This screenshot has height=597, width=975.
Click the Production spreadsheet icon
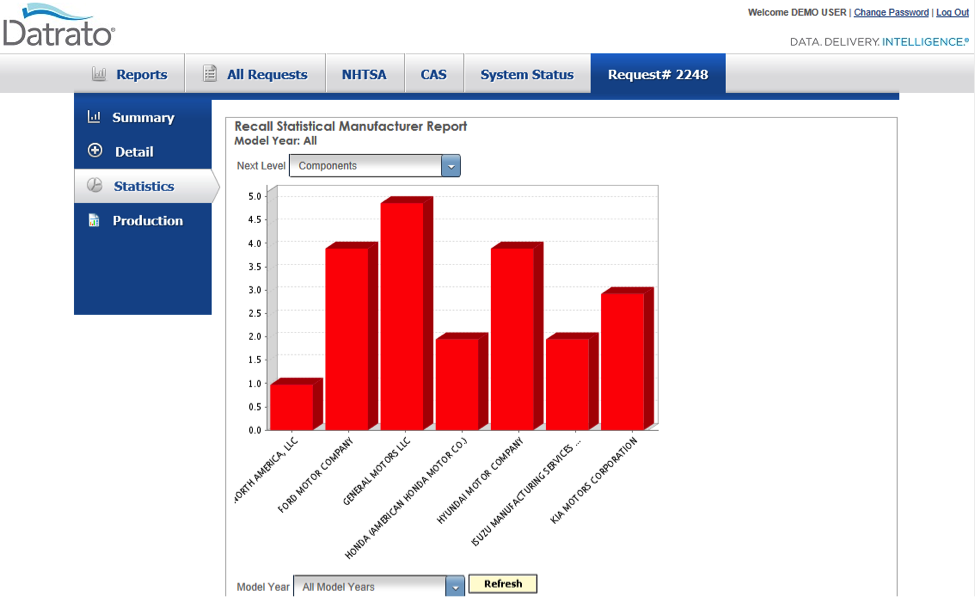(x=94, y=220)
